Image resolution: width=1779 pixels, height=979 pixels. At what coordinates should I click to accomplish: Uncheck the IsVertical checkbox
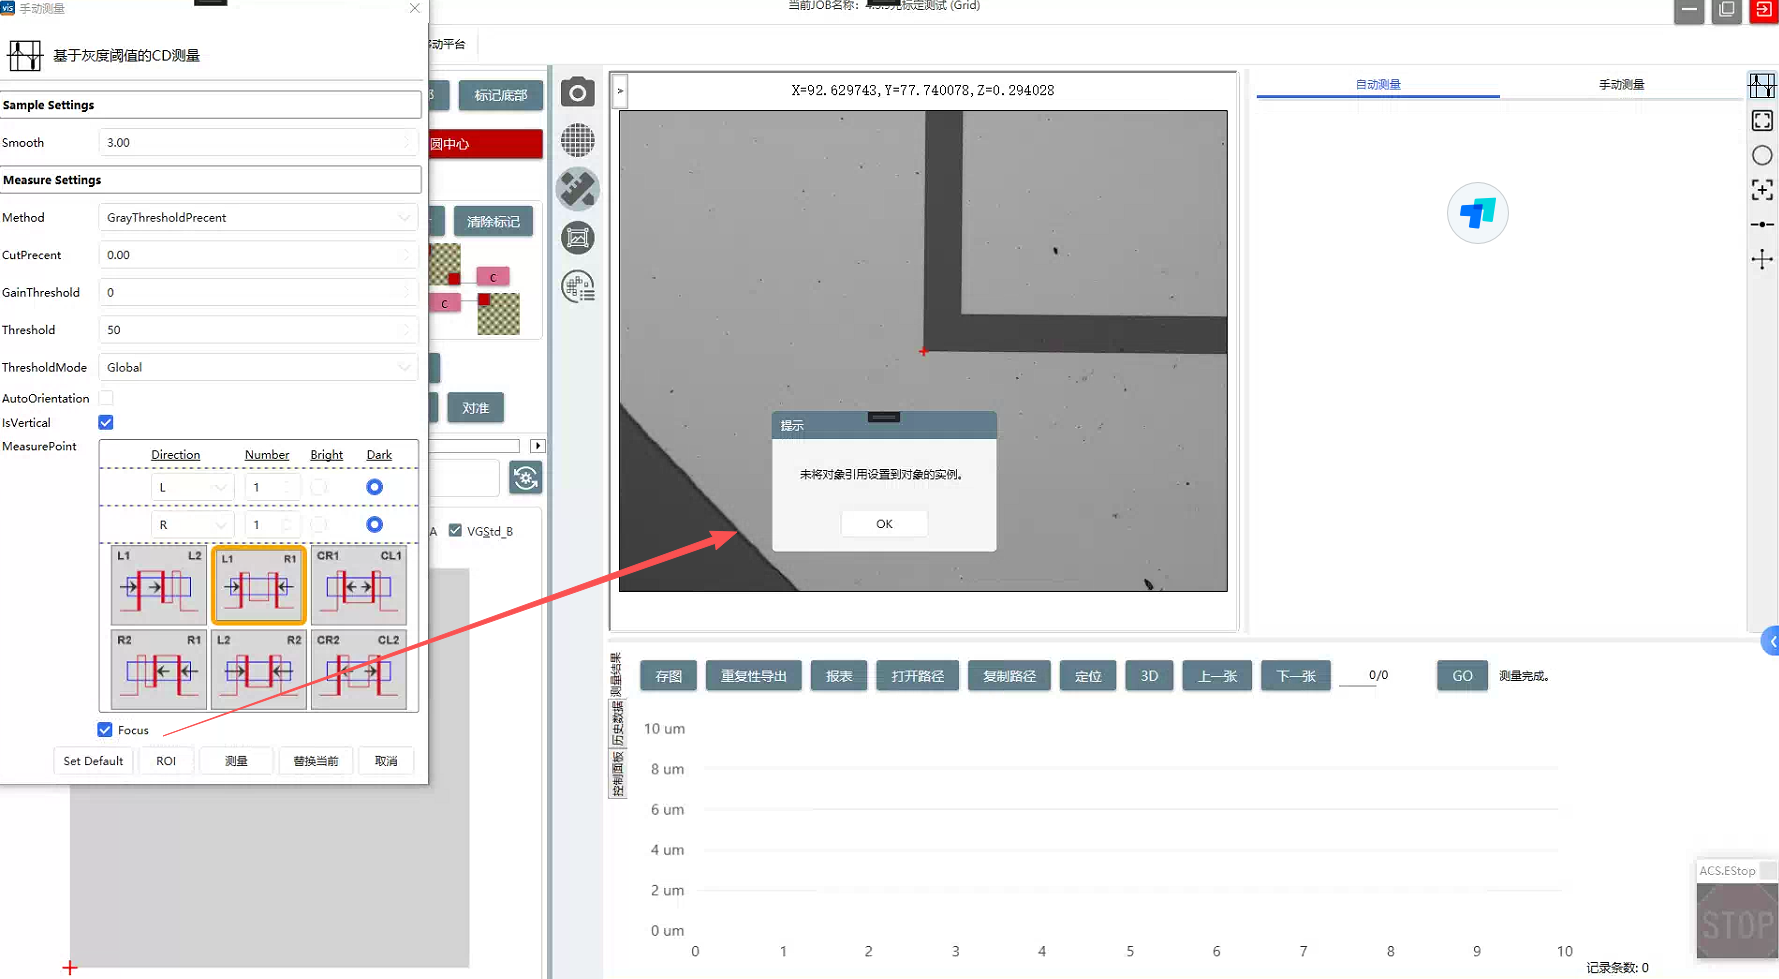tap(106, 423)
